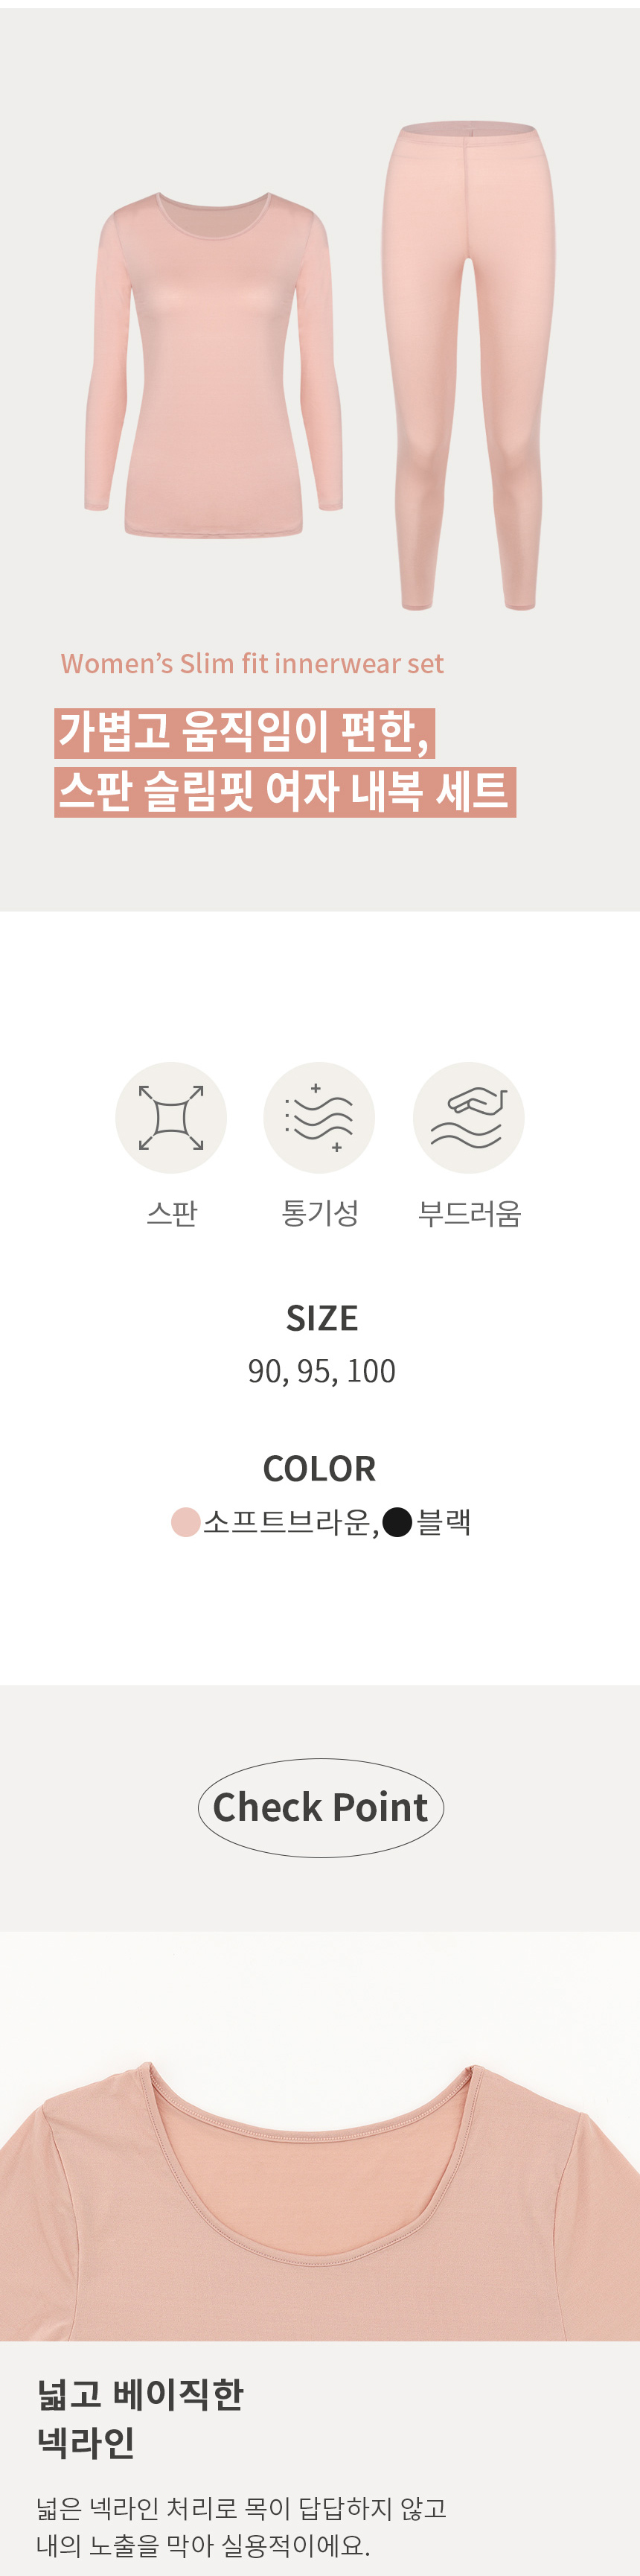
Task: Click the stretch (스판) arrows icon
Action: [171, 1117]
